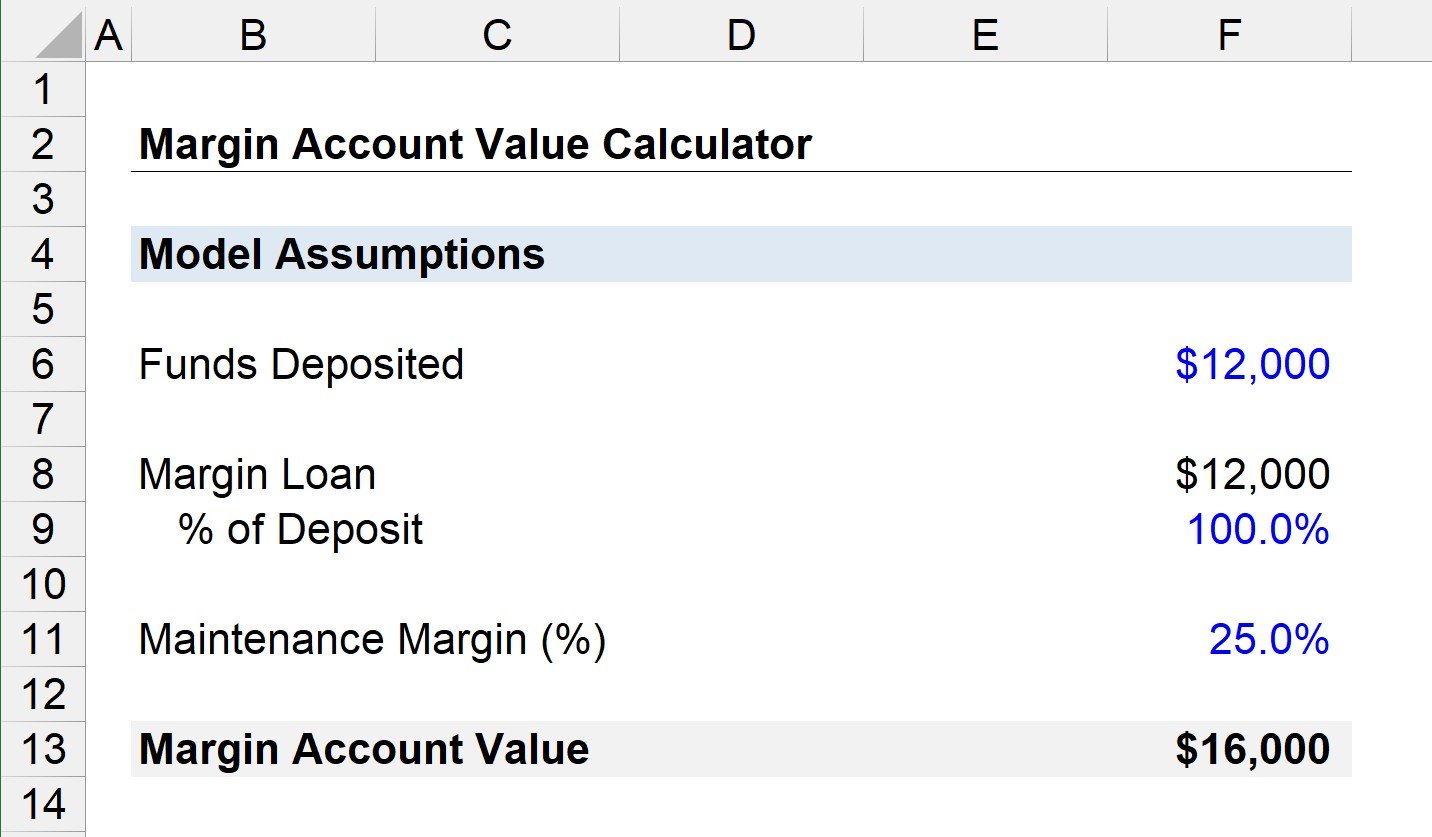Click row header 7
Image resolution: width=1432 pixels, height=837 pixels.
[43, 419]
